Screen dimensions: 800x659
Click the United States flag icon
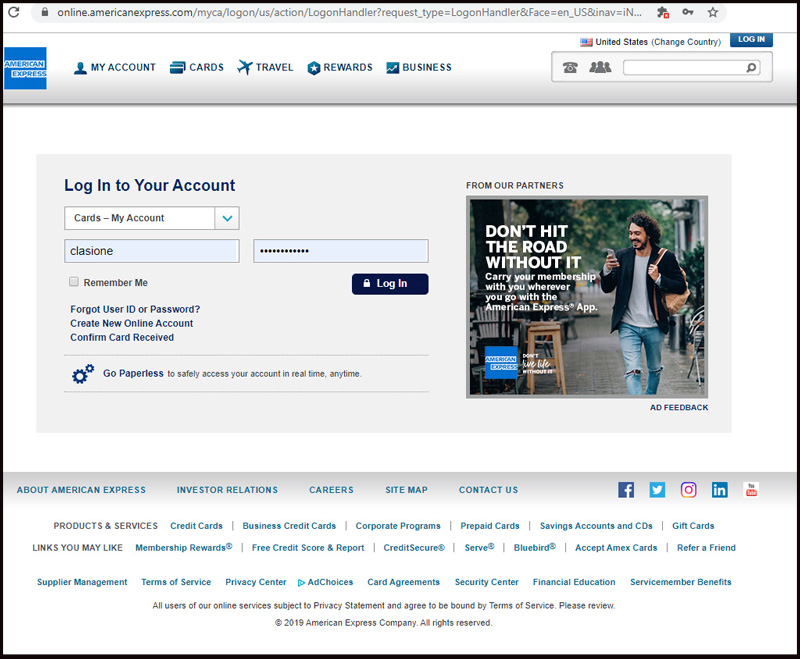click(x=586, y=42)
